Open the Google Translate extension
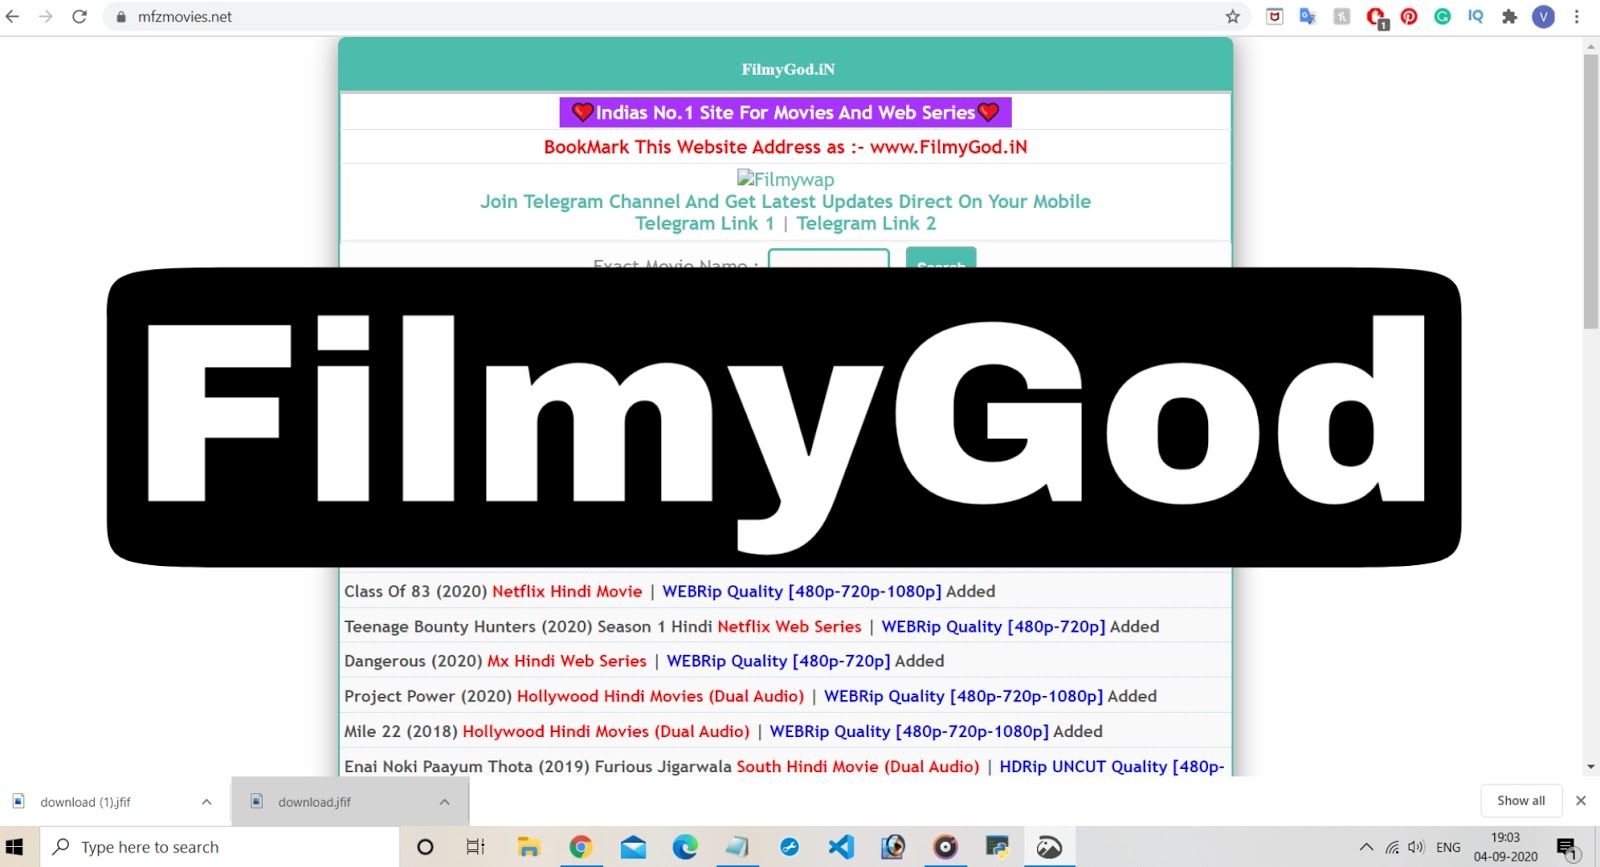Image resolution: width=1600 pixels, height=867 pixels. (1308, 17)
